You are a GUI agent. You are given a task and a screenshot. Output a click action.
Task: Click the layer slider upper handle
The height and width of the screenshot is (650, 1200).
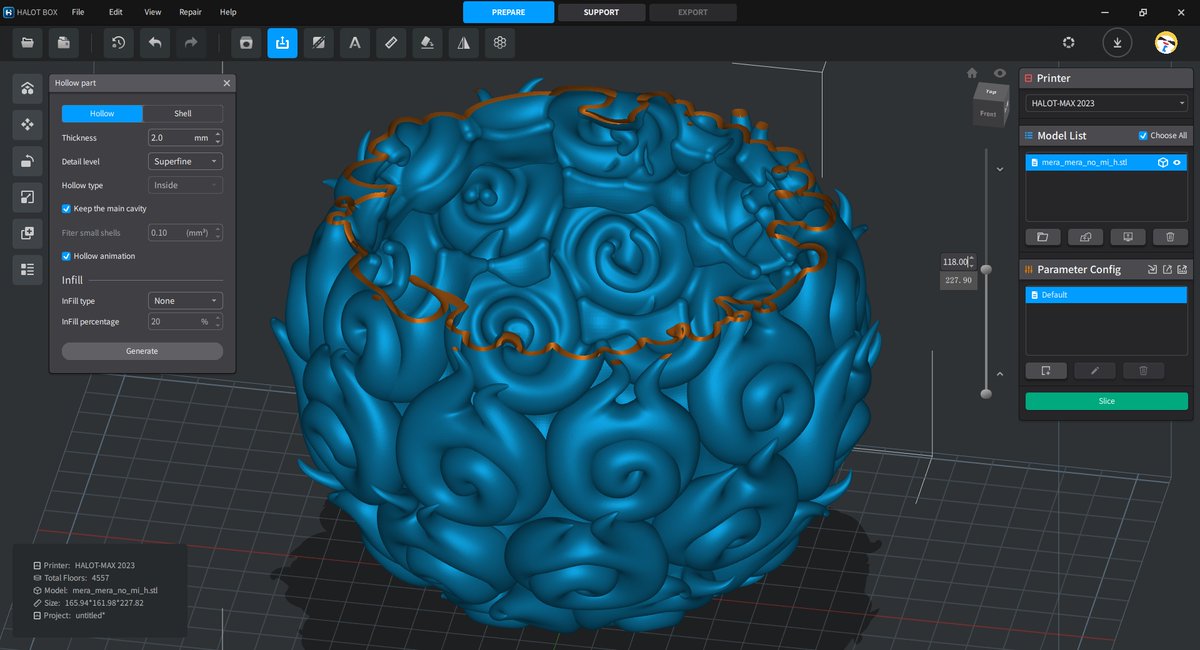pos(986,269)
